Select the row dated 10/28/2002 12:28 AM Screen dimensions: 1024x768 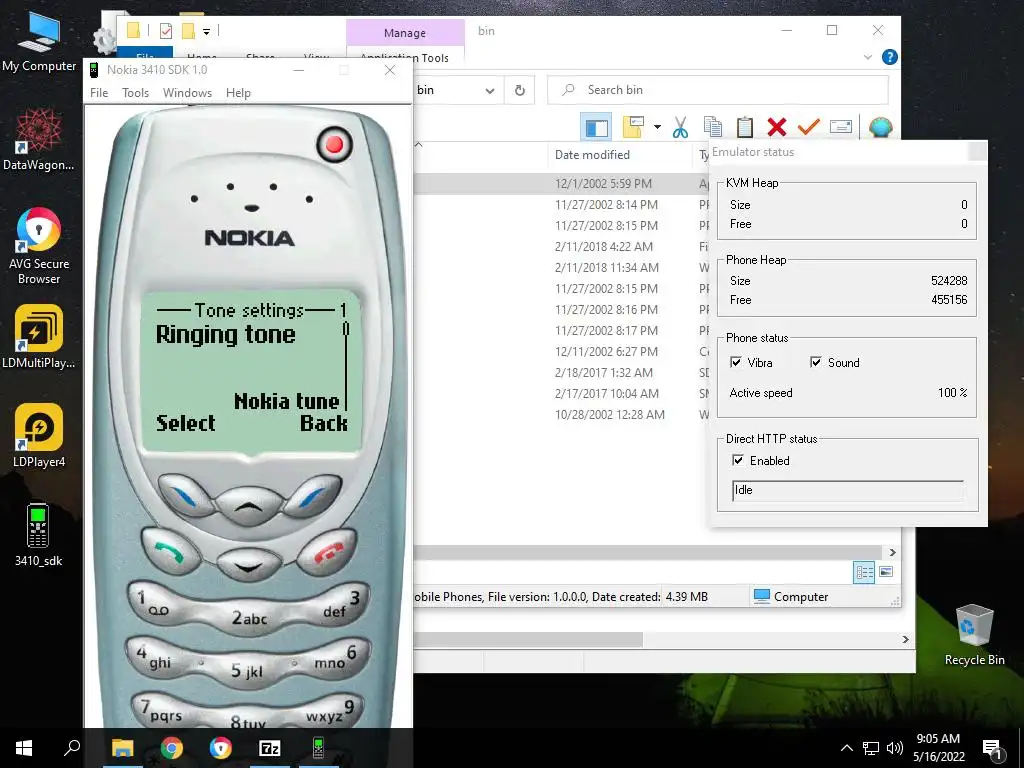click(562, 414)
